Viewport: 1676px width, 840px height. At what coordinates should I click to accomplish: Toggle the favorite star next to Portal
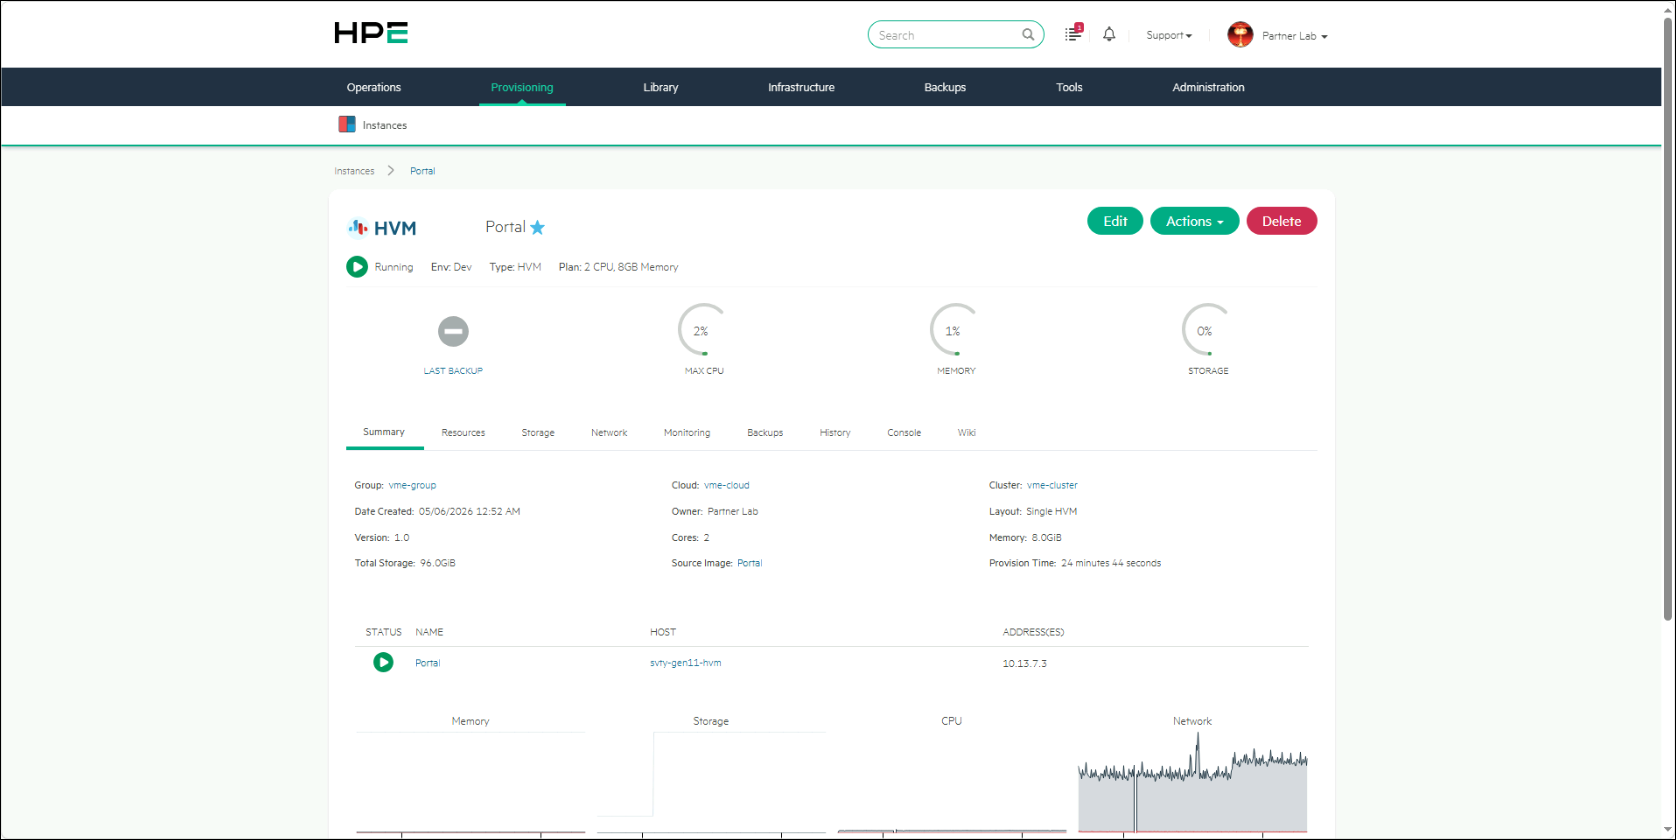coord(537,227)
